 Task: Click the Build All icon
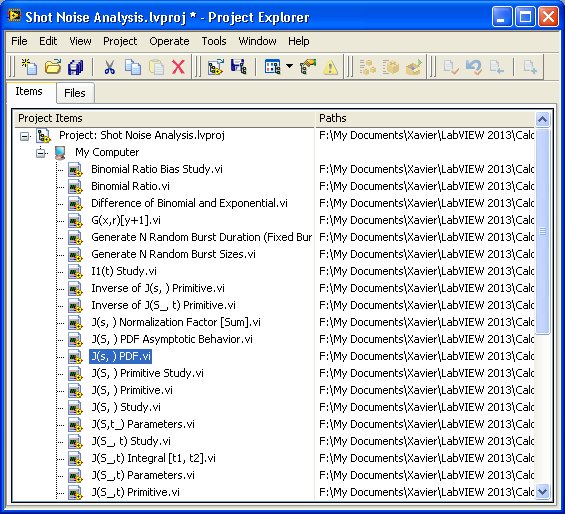(368, 67)
